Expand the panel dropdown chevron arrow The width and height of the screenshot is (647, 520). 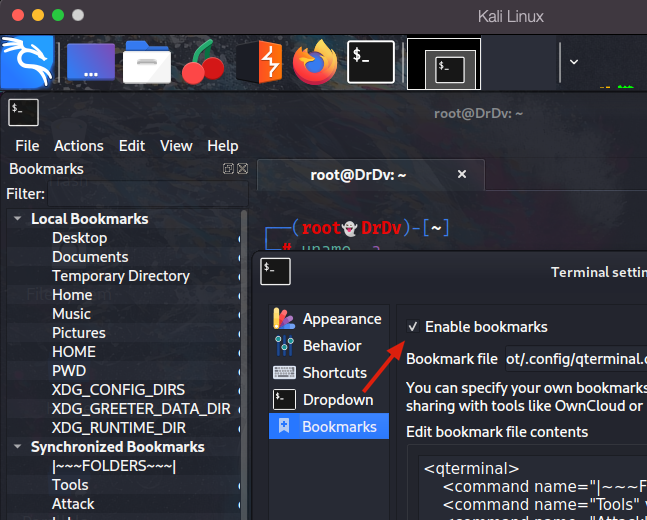(573, 61)
